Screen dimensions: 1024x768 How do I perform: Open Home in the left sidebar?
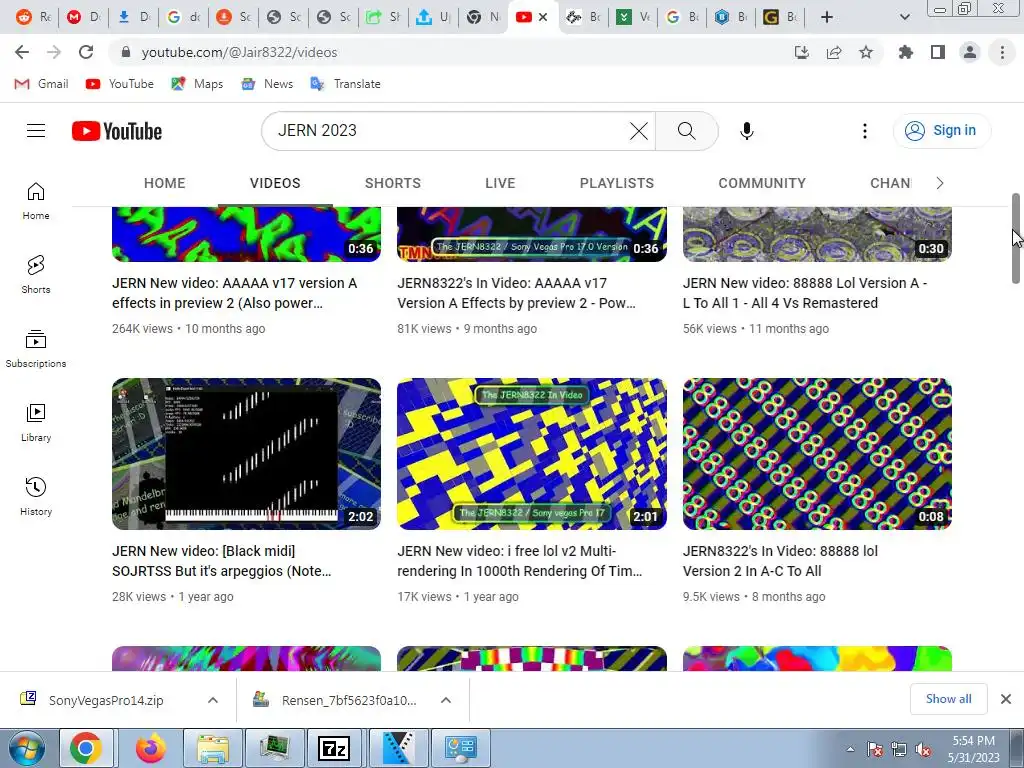(x=36, y=200)
